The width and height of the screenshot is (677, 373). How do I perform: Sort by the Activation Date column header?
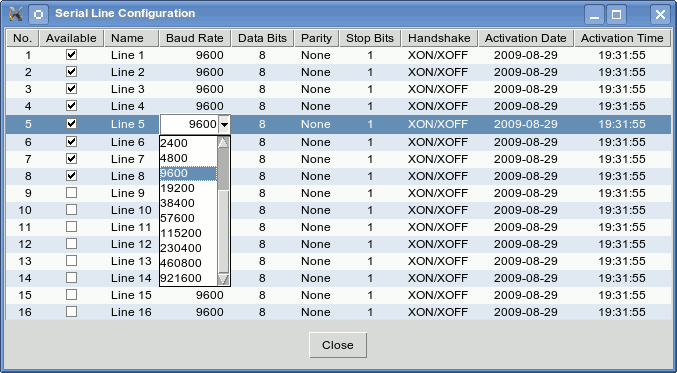tap(525, 38)
